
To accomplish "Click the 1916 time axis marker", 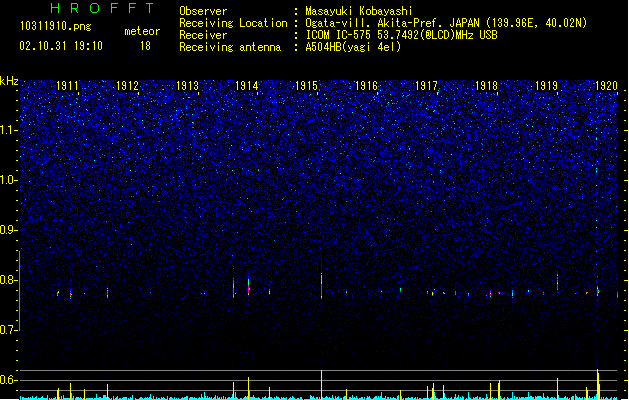I will point(366,86).
